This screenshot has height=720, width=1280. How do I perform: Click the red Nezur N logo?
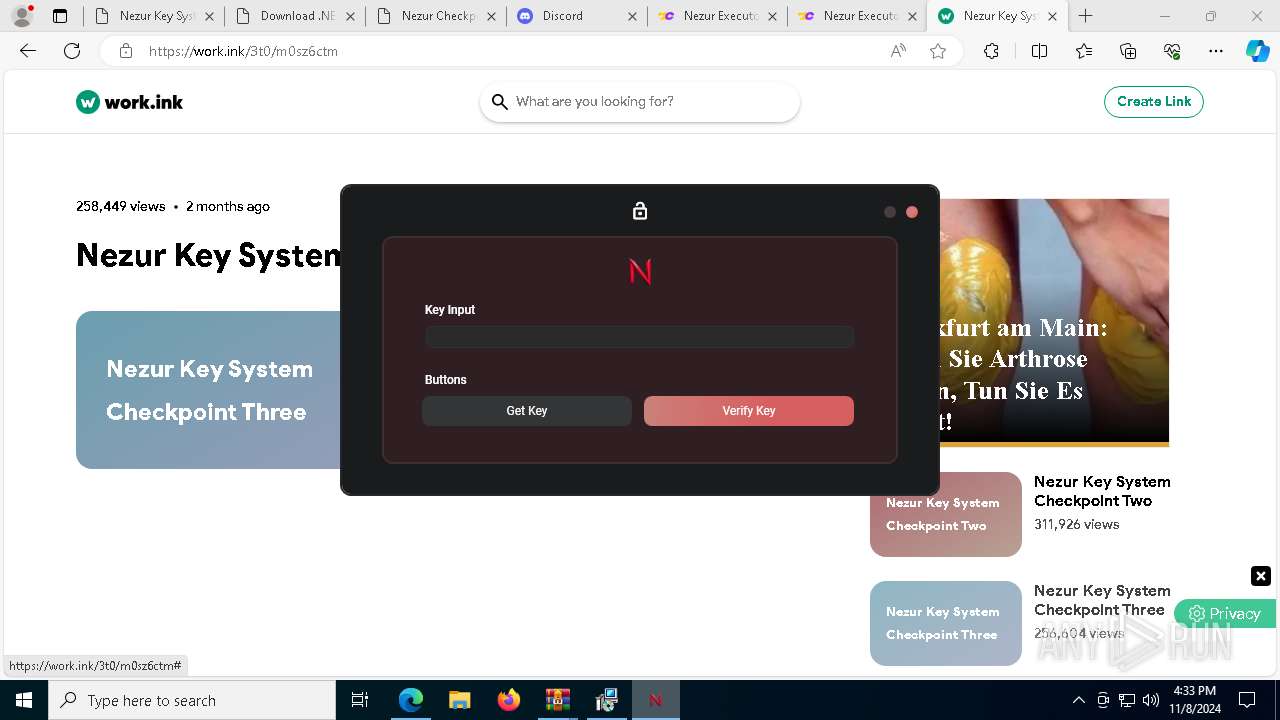[x=640, y=271]
